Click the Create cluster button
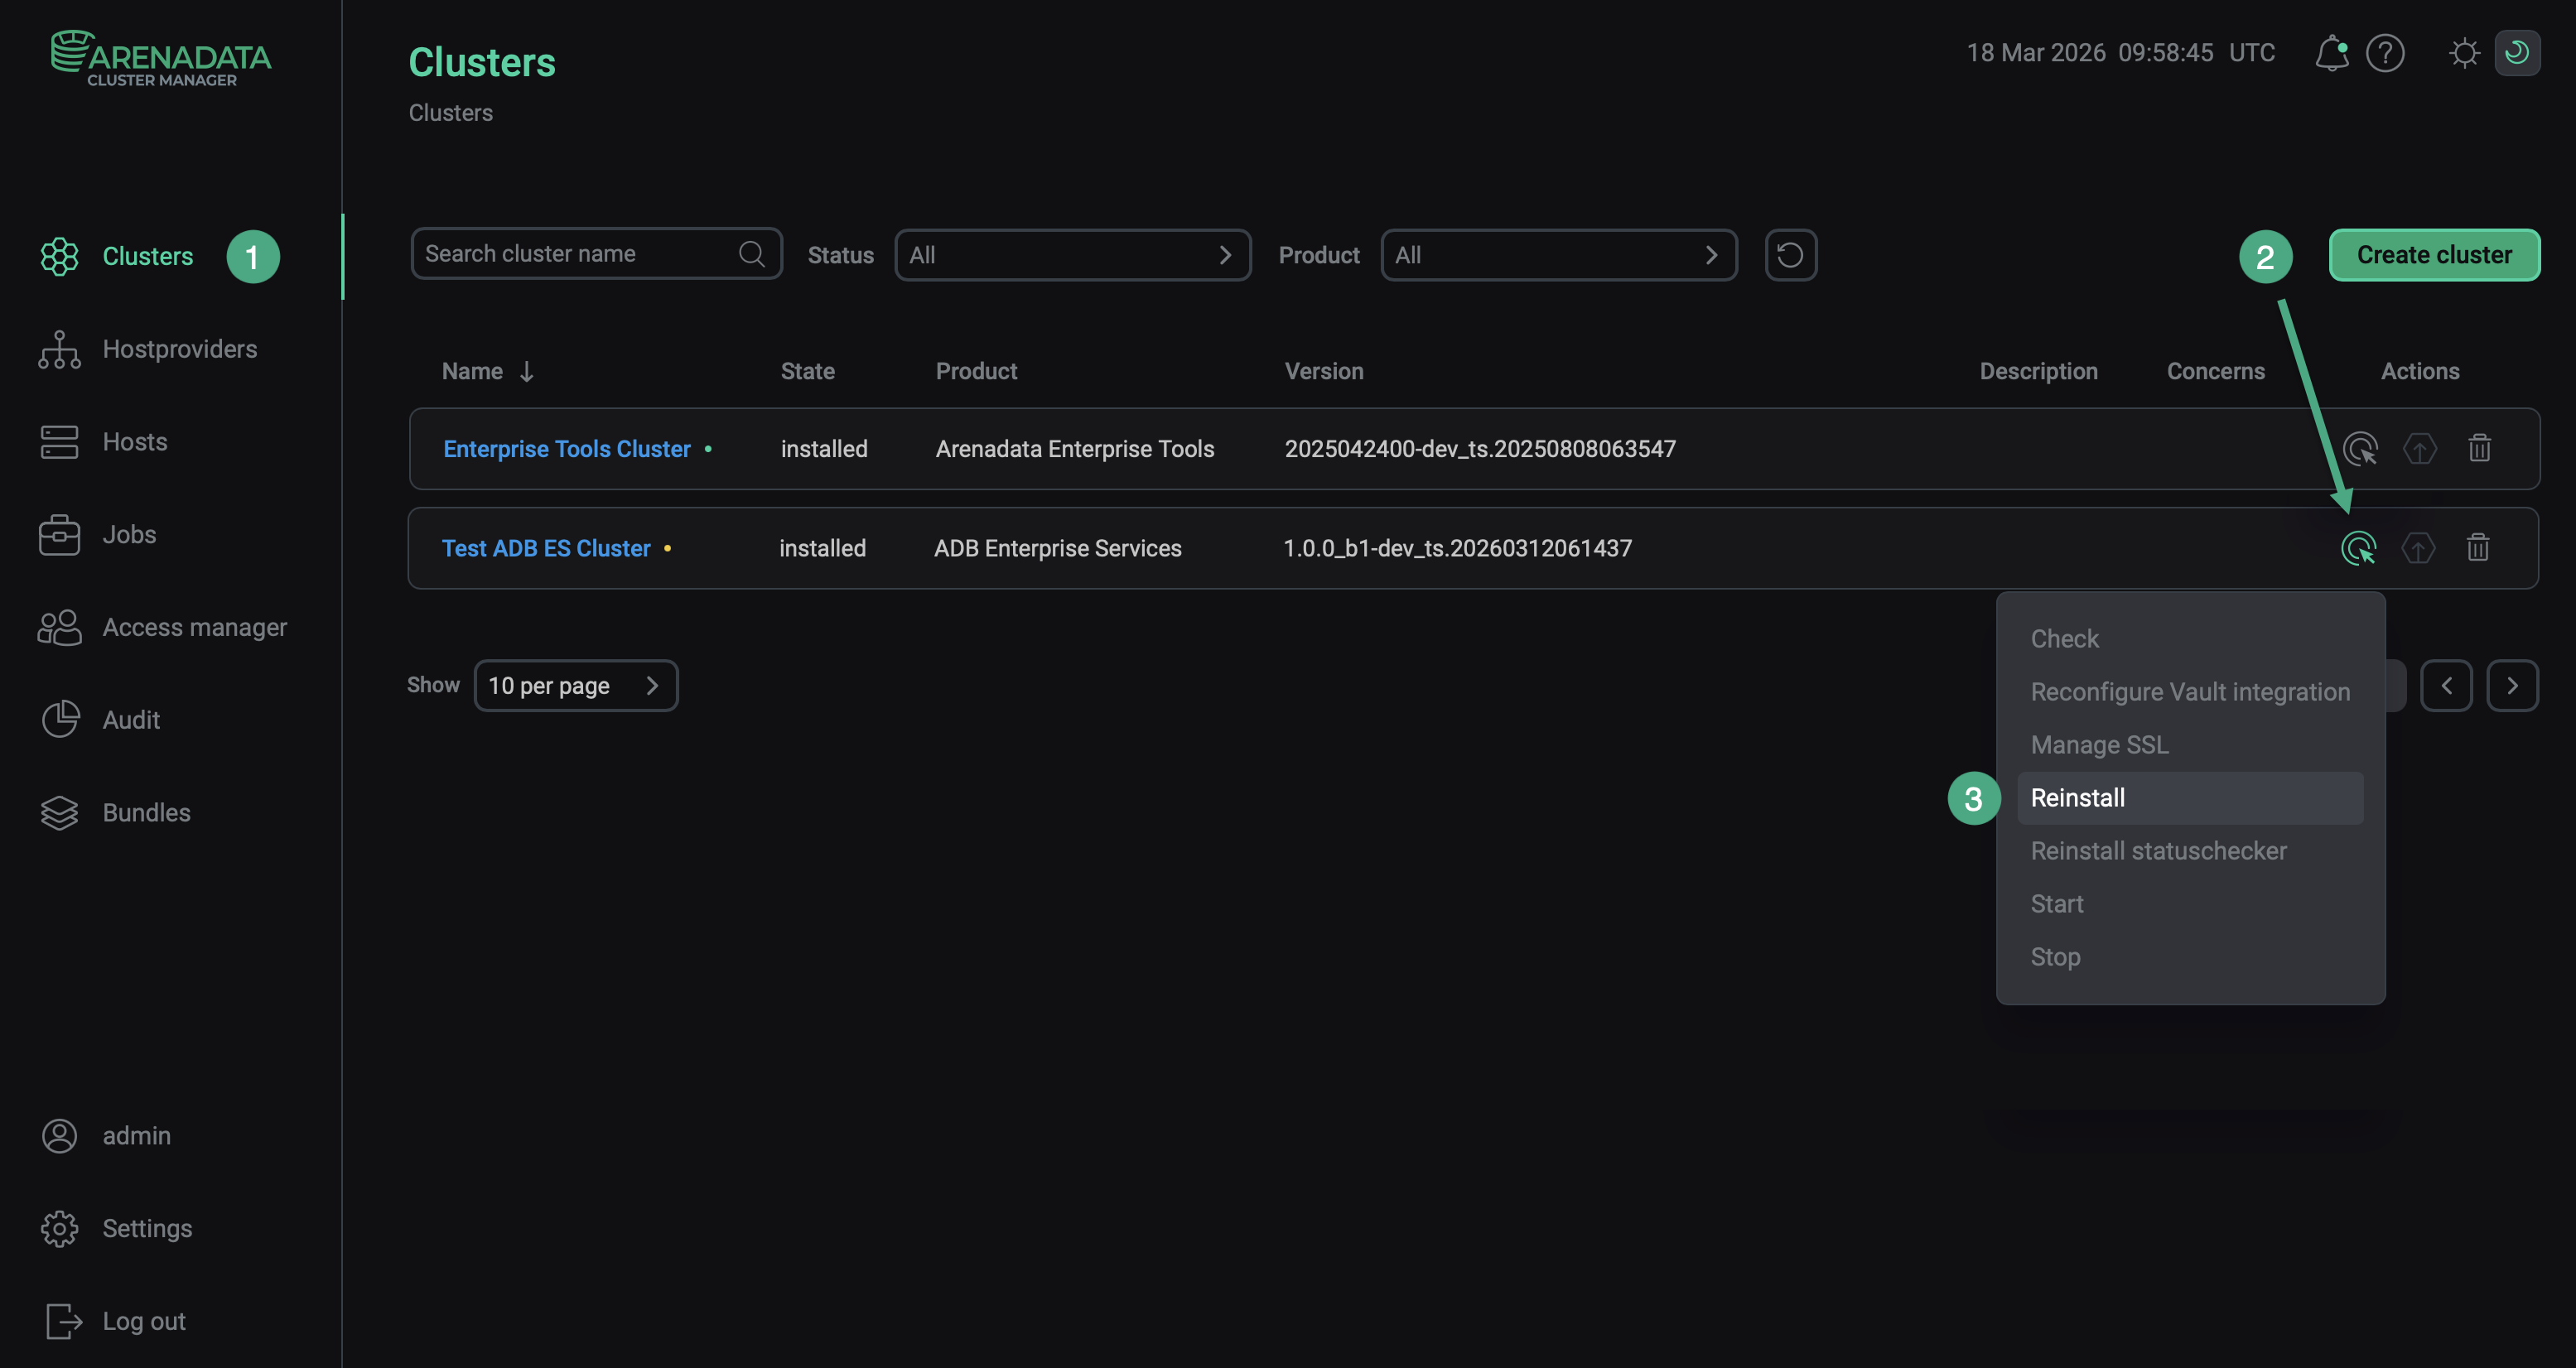The height and width of the screenshot is (1368, 2576). (x=2433, y=255)
